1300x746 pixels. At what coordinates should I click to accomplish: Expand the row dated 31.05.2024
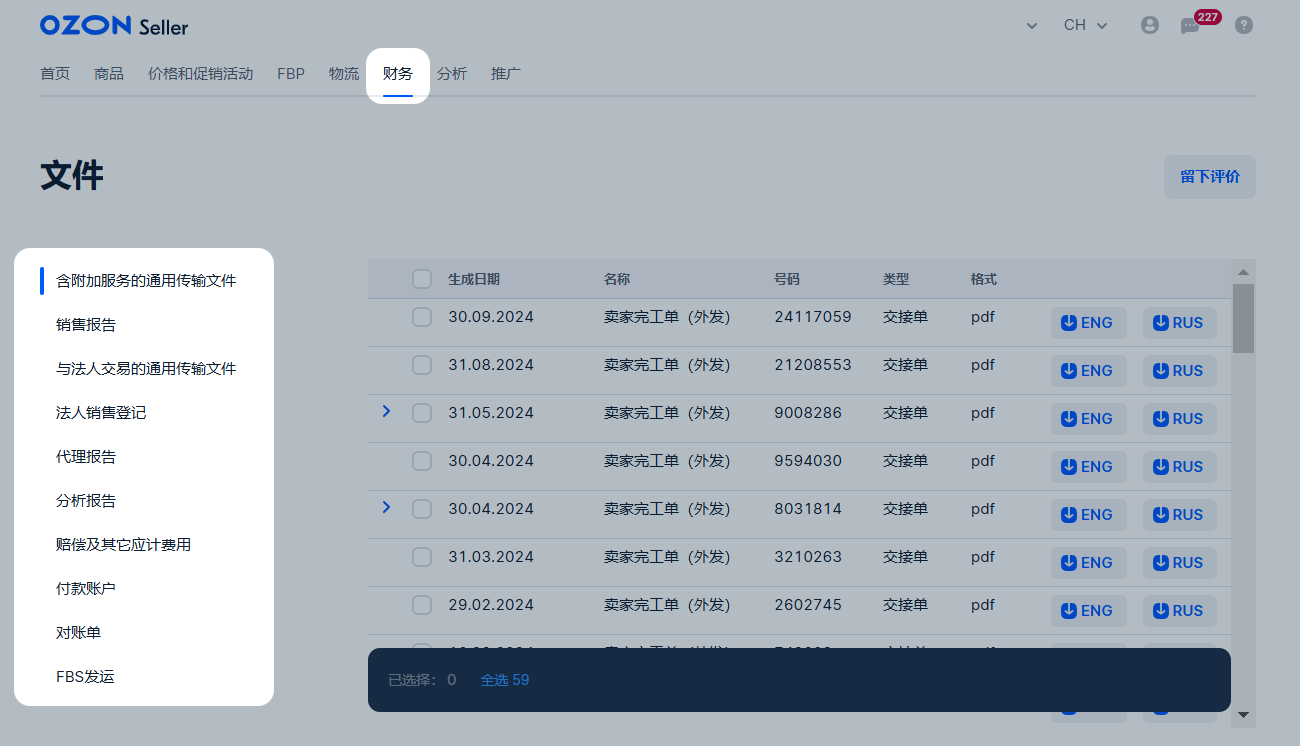click(386, 411)
